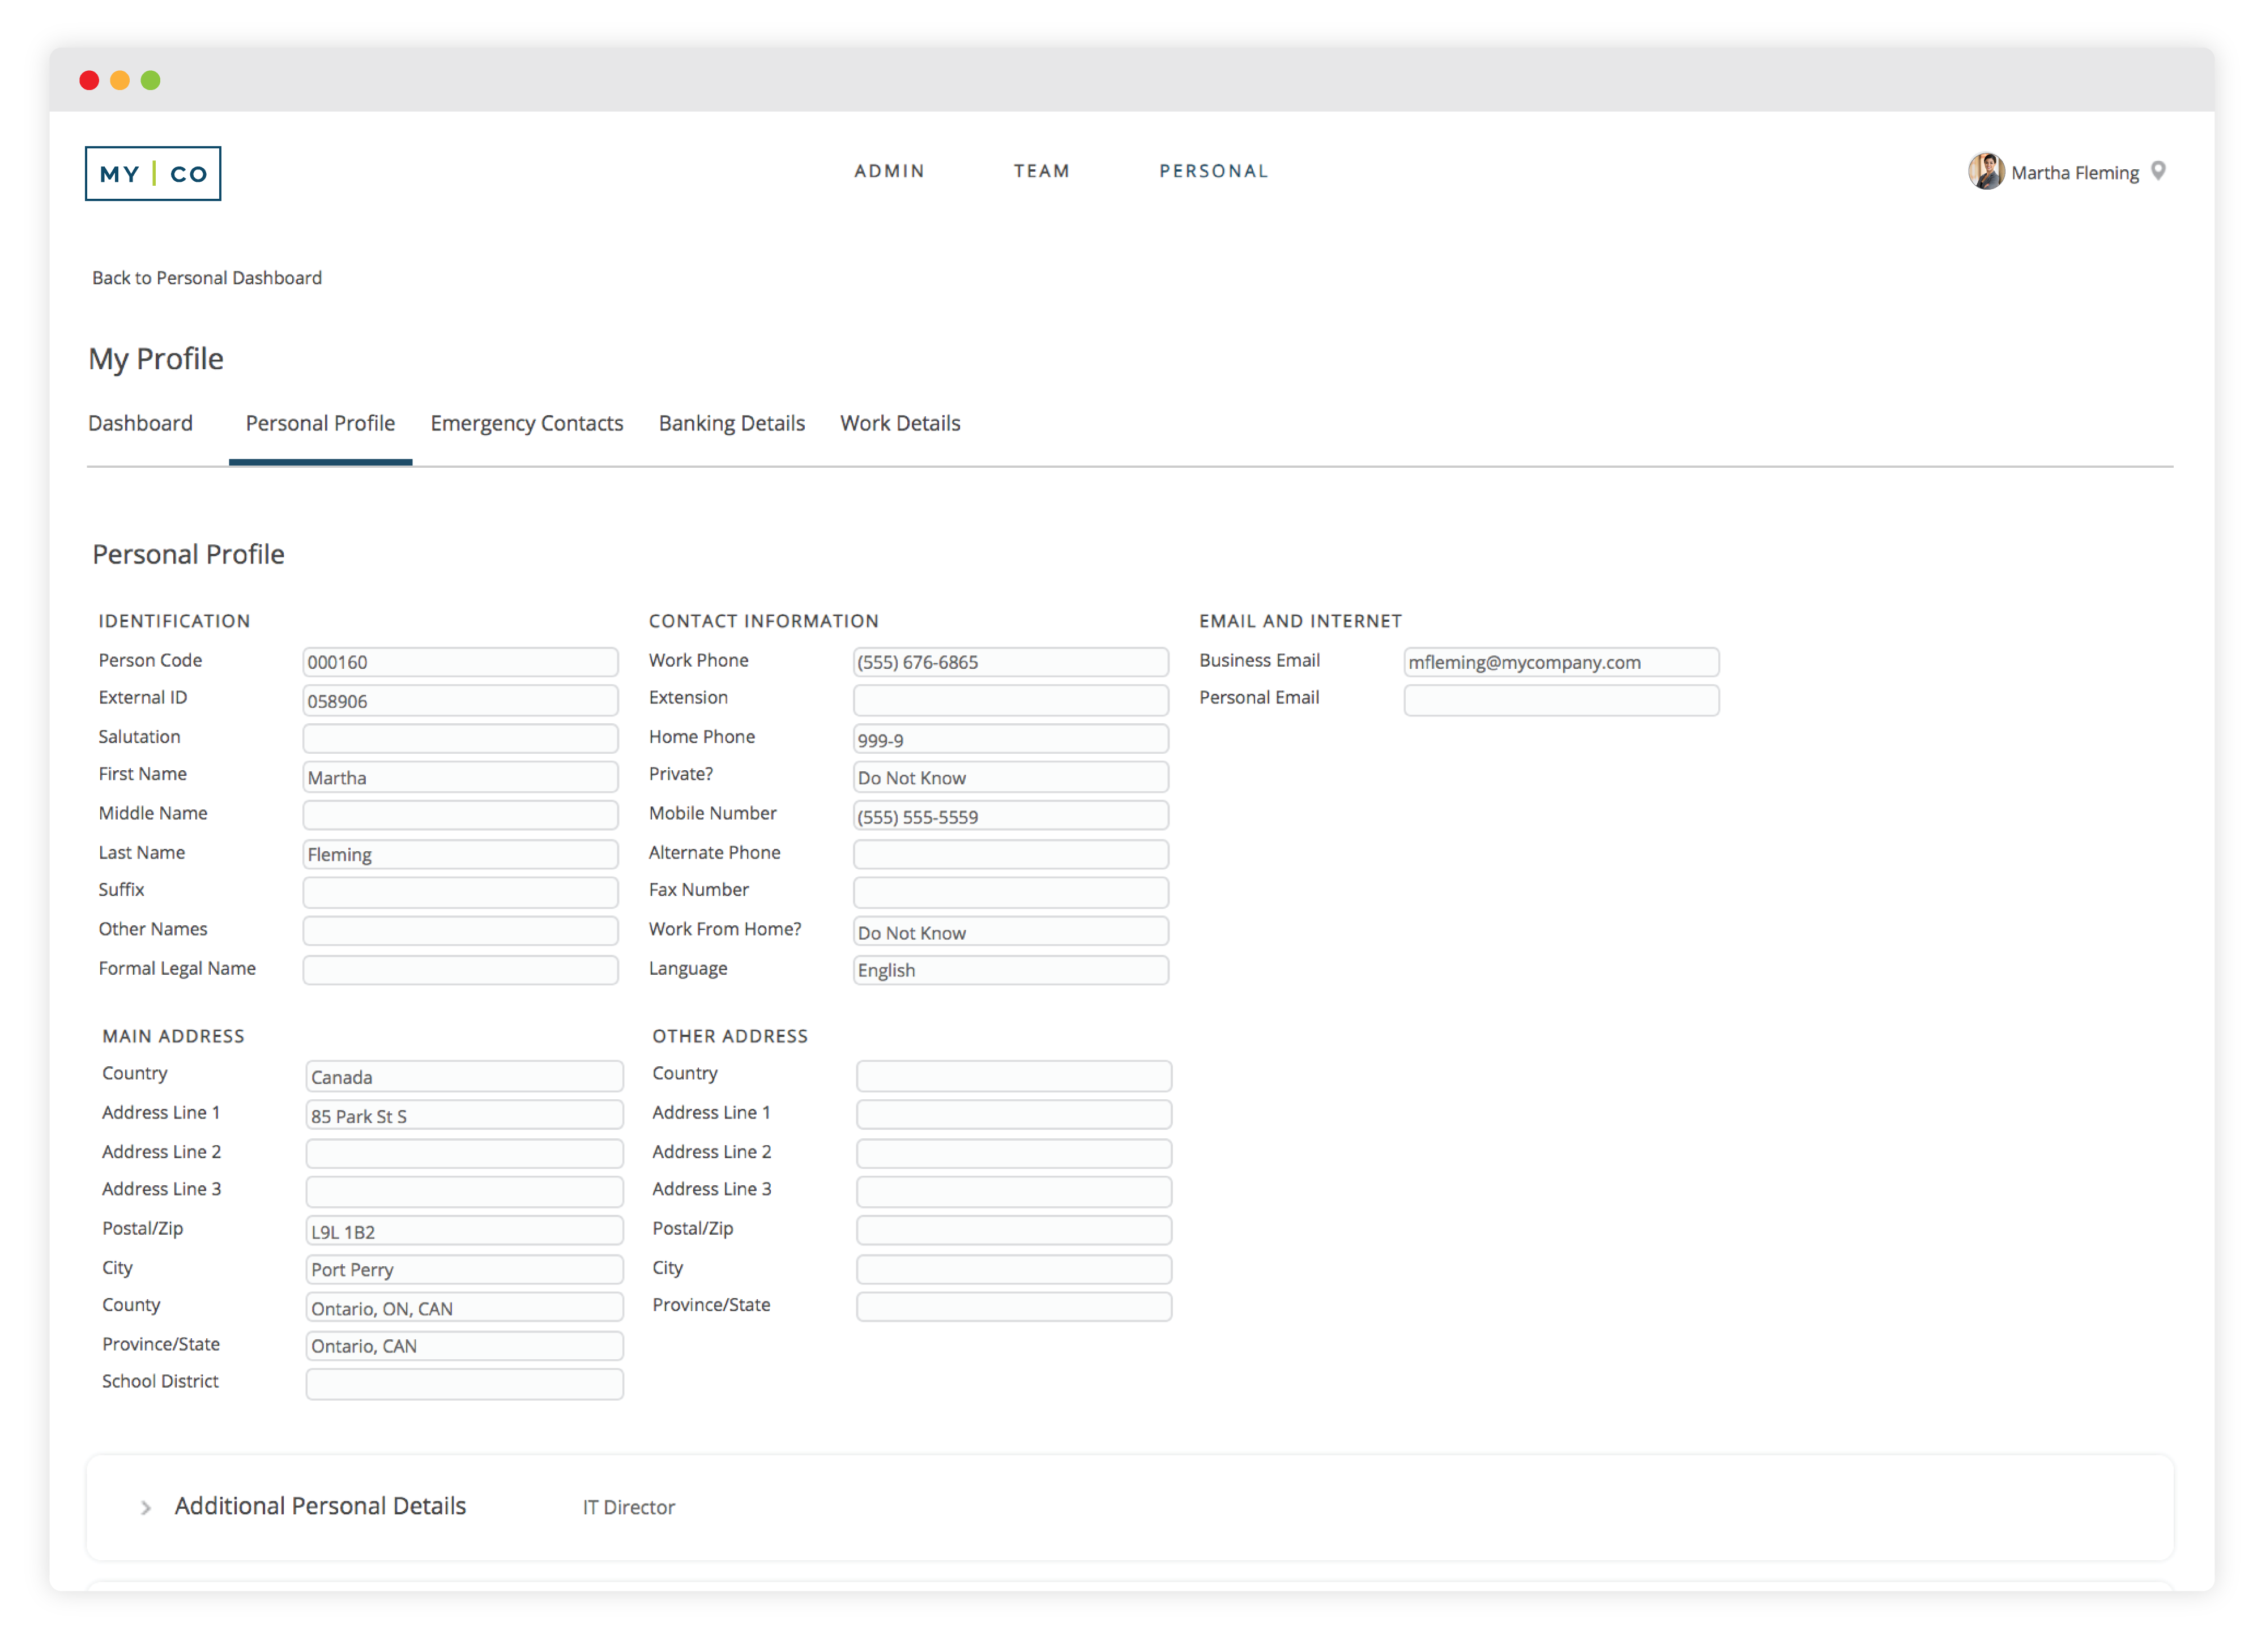This screenshot has height=1652, width=2266.
Task: Select main address Country dropdown showing Canada
Action: point(464,1077)
